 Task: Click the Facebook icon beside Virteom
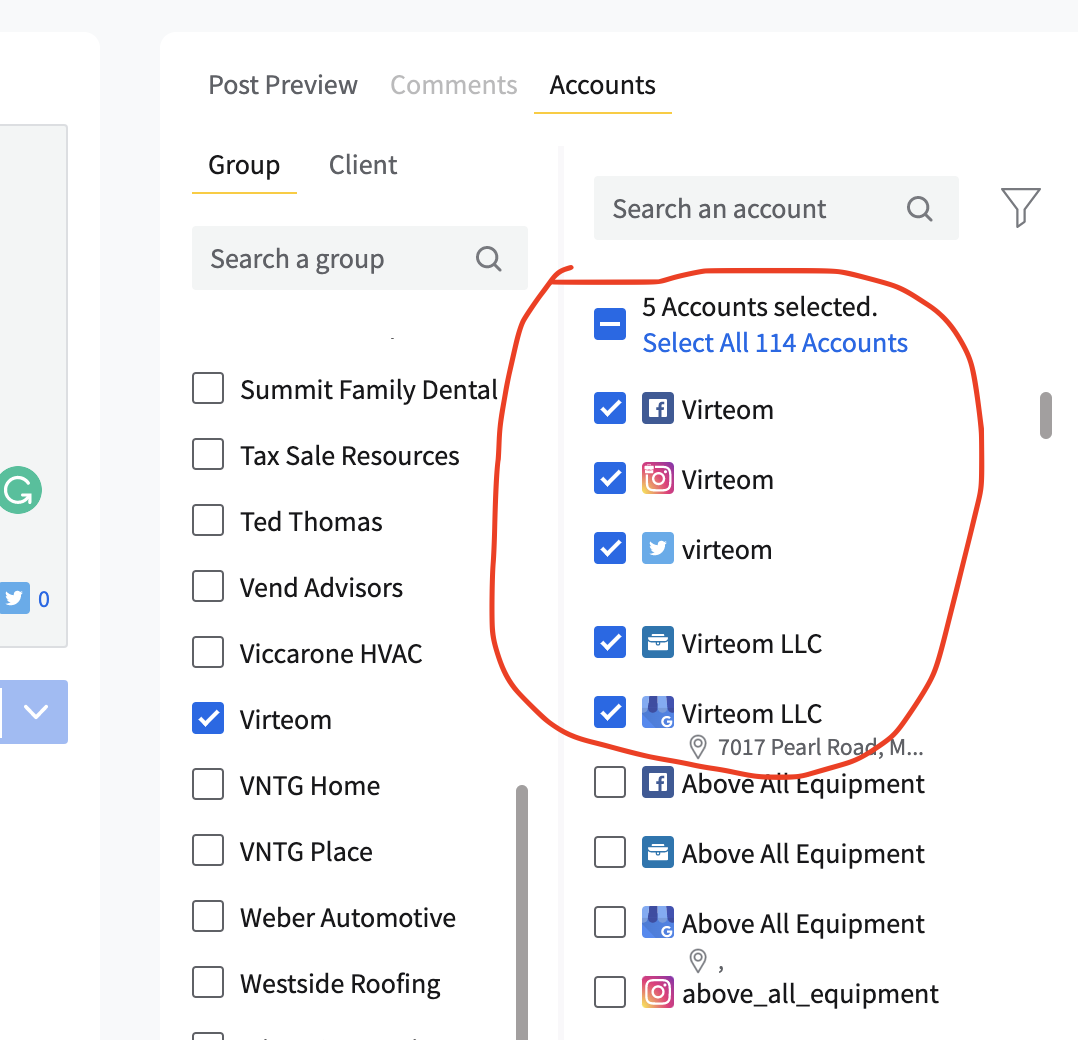tap(657, 409)
